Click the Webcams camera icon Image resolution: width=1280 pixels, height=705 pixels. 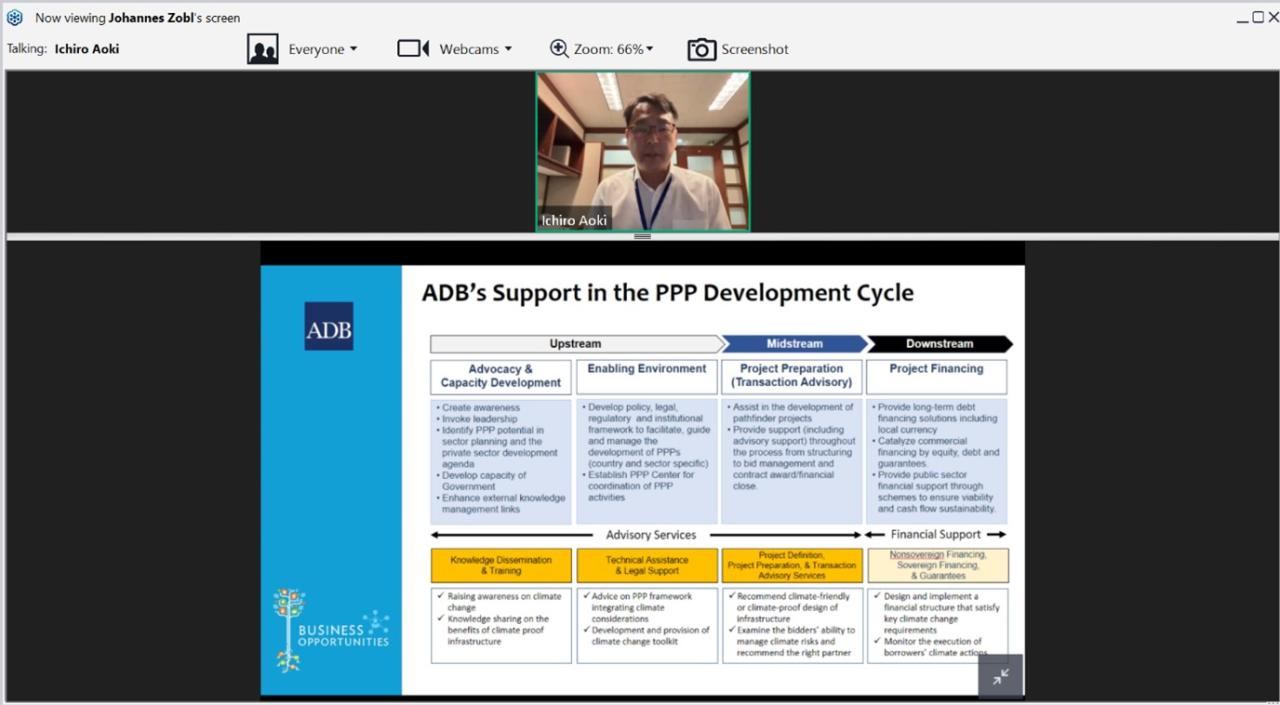click(413, 48)
